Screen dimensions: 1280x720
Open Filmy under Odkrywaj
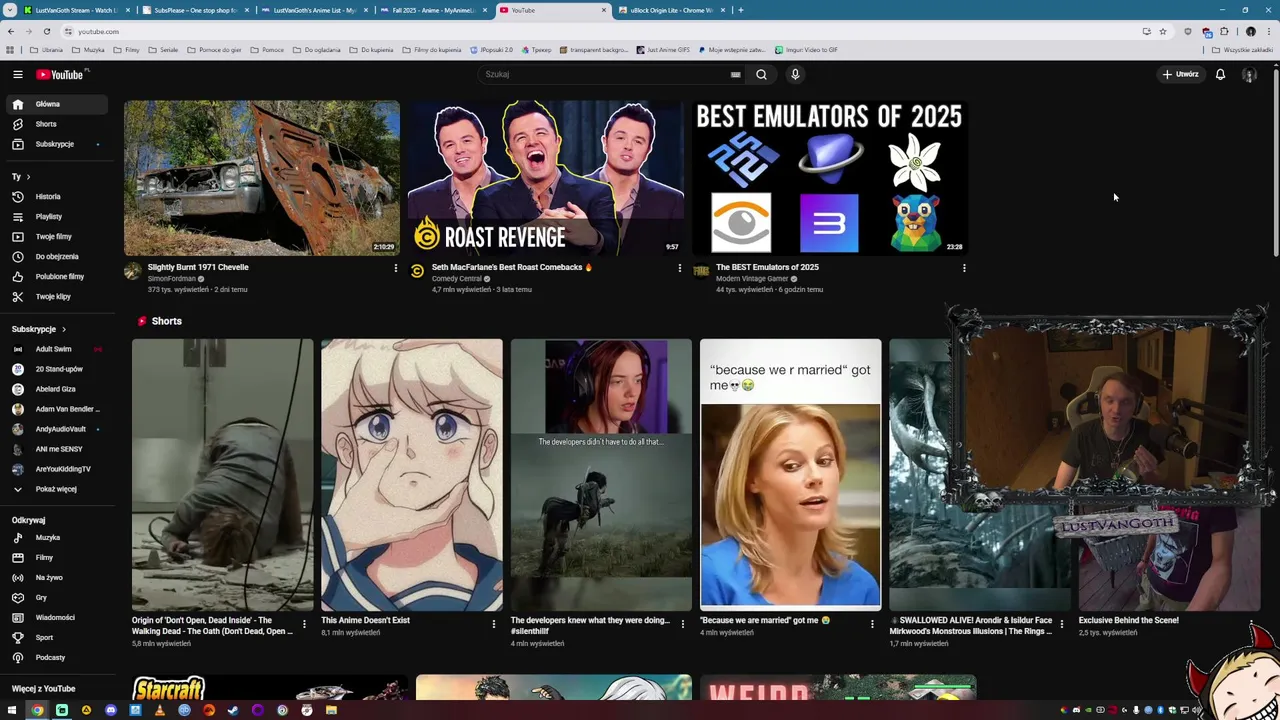pyautogui.click(x=56, y=558)
